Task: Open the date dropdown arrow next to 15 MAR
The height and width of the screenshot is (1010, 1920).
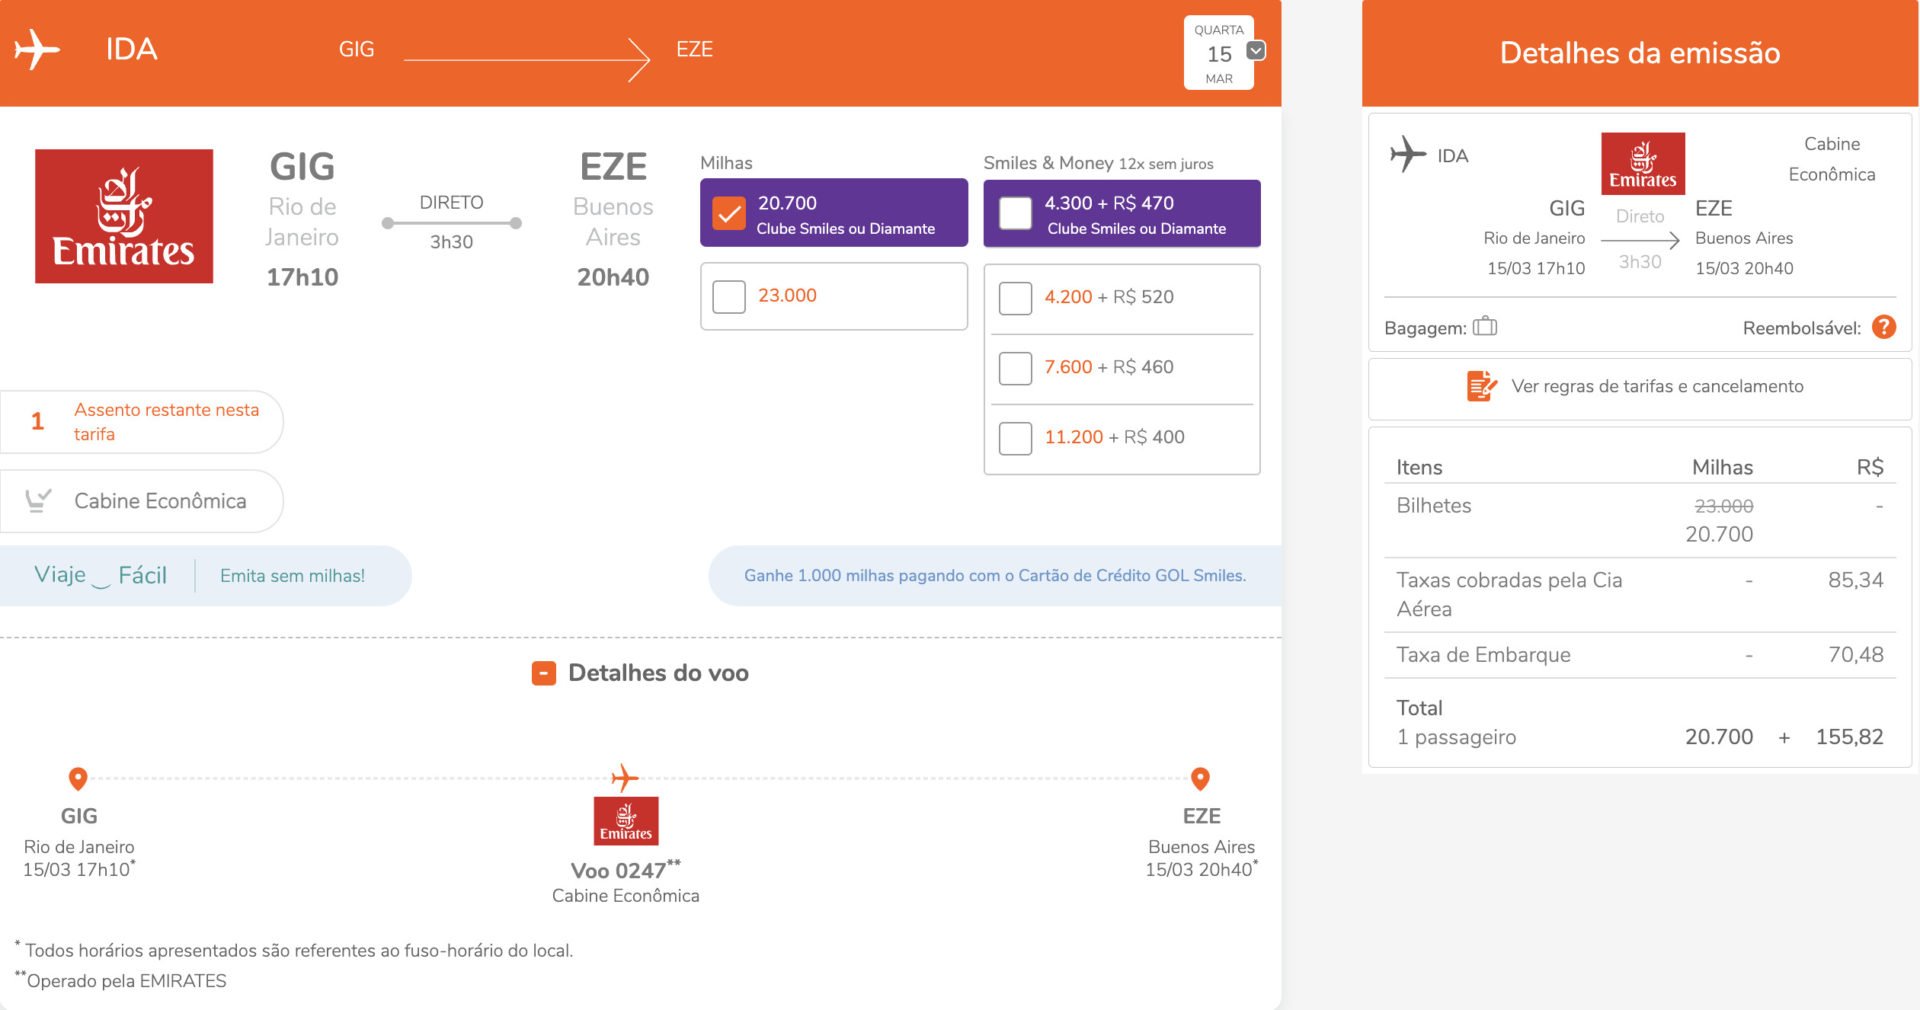Action: [x=1256, y=51]
